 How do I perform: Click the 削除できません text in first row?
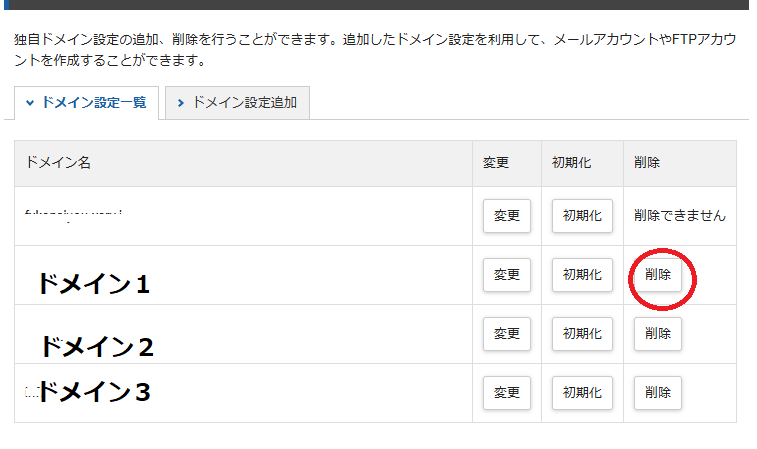coord(680,215)
